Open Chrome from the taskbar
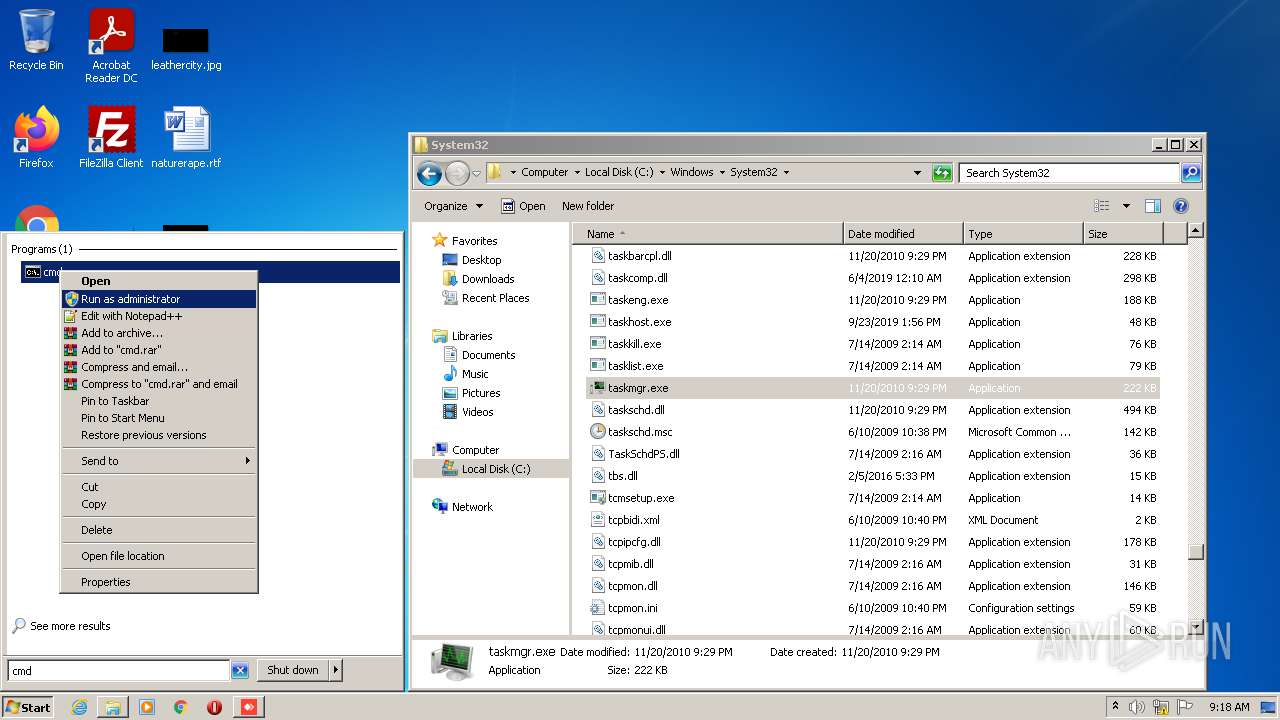 point(181,707)
